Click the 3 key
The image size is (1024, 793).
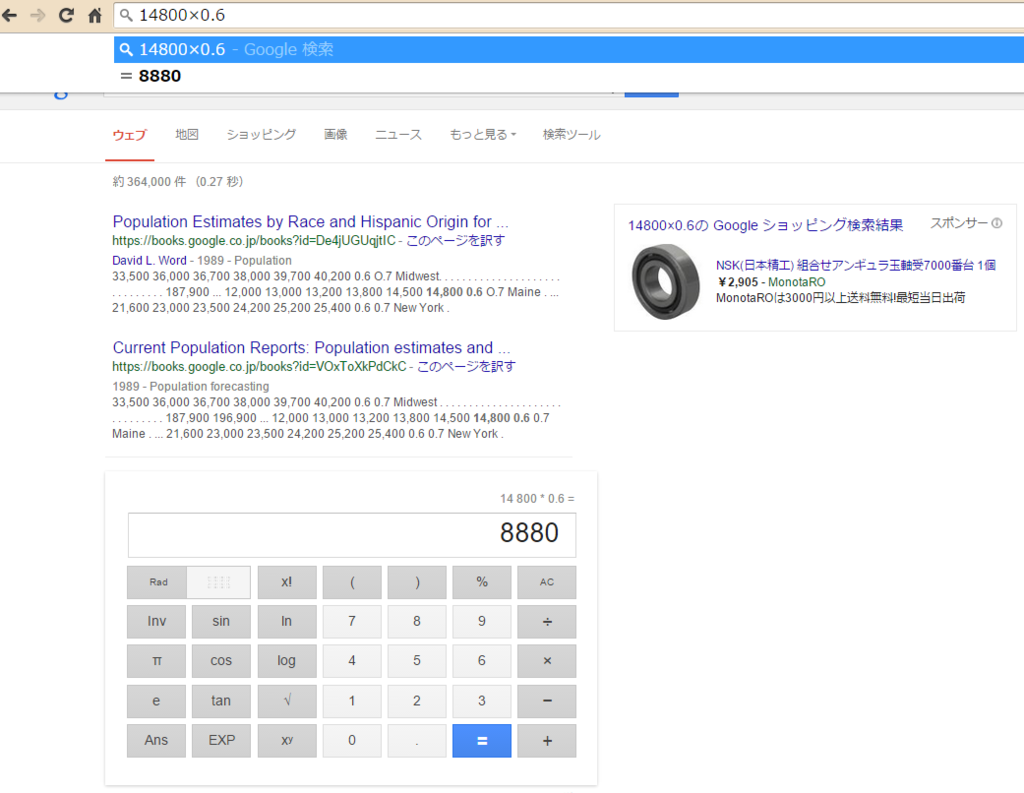482,701
